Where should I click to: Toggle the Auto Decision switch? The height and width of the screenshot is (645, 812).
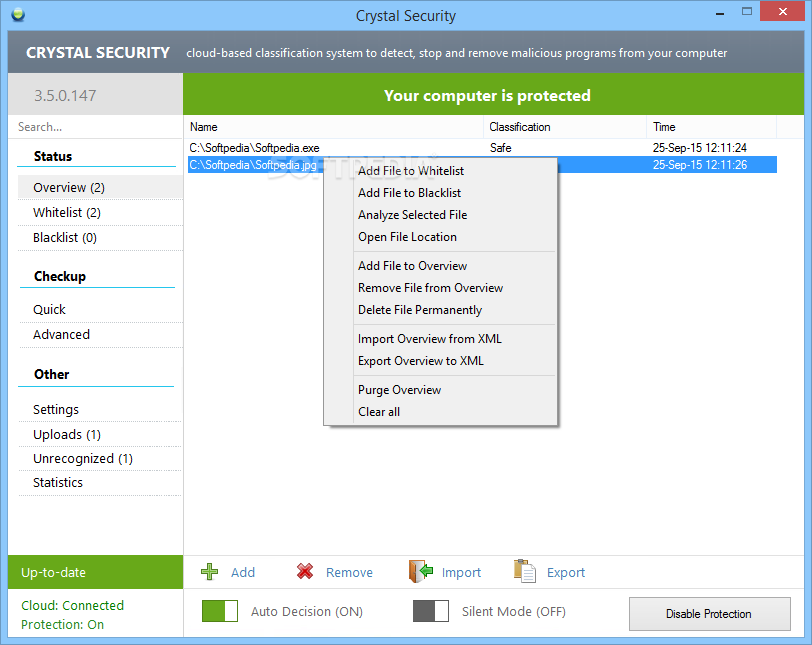(x=220, y=611)
